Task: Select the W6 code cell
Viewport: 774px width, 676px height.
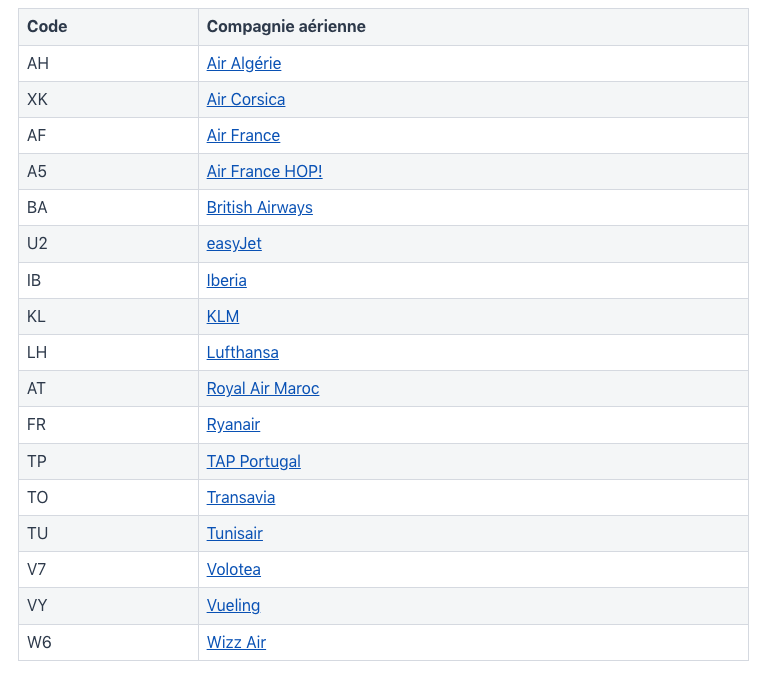Action: [x=39, y=642]
